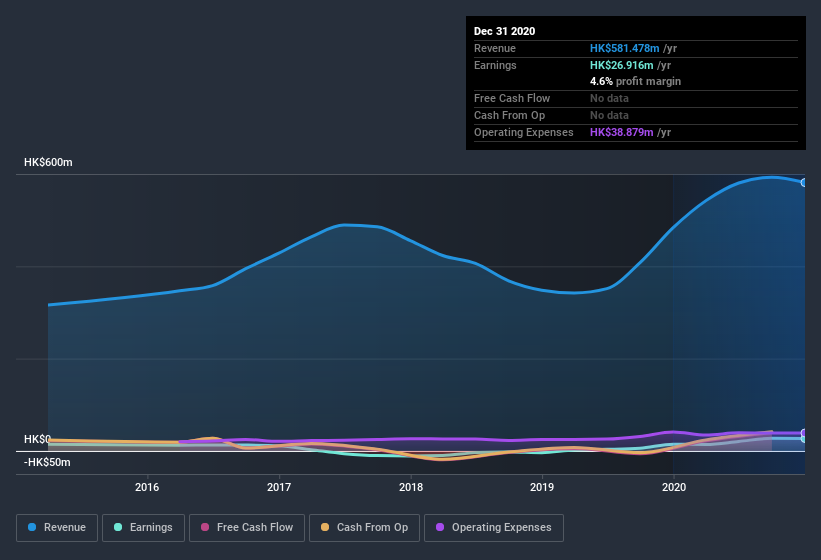Click the 2020 x-axis label
Screen dimensions: 821x560
674,487
